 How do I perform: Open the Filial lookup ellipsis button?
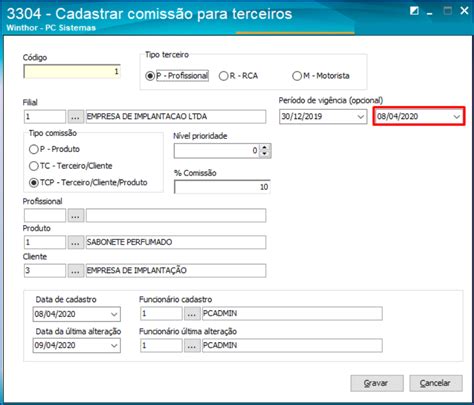[x=76, y=117]
